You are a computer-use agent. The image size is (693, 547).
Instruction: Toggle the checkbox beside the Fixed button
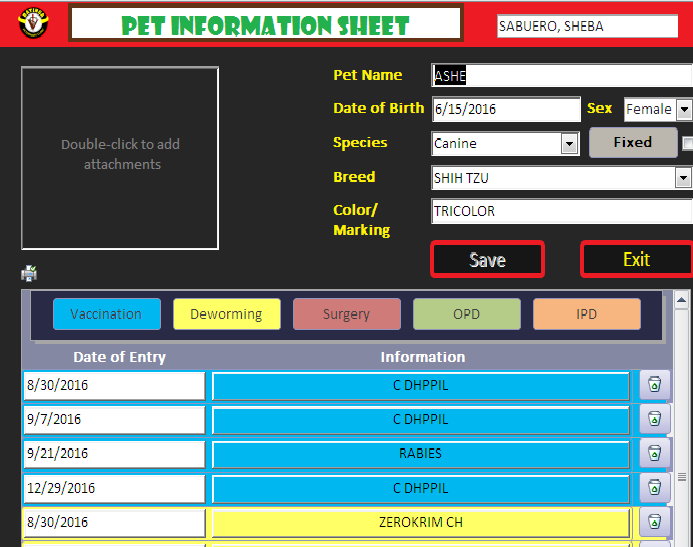click(687, 143)
